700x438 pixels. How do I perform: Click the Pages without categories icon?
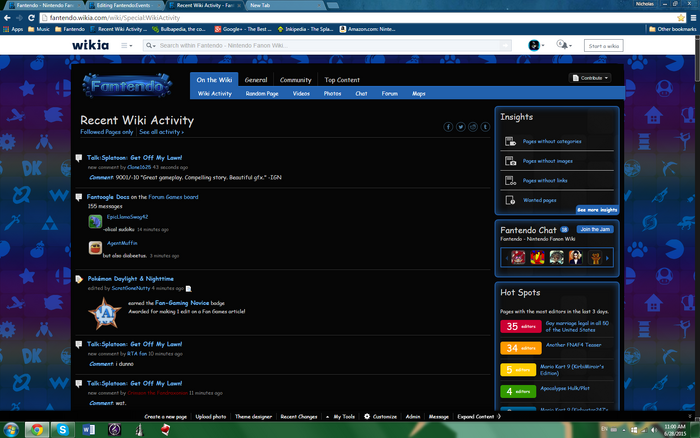[510, 141]
